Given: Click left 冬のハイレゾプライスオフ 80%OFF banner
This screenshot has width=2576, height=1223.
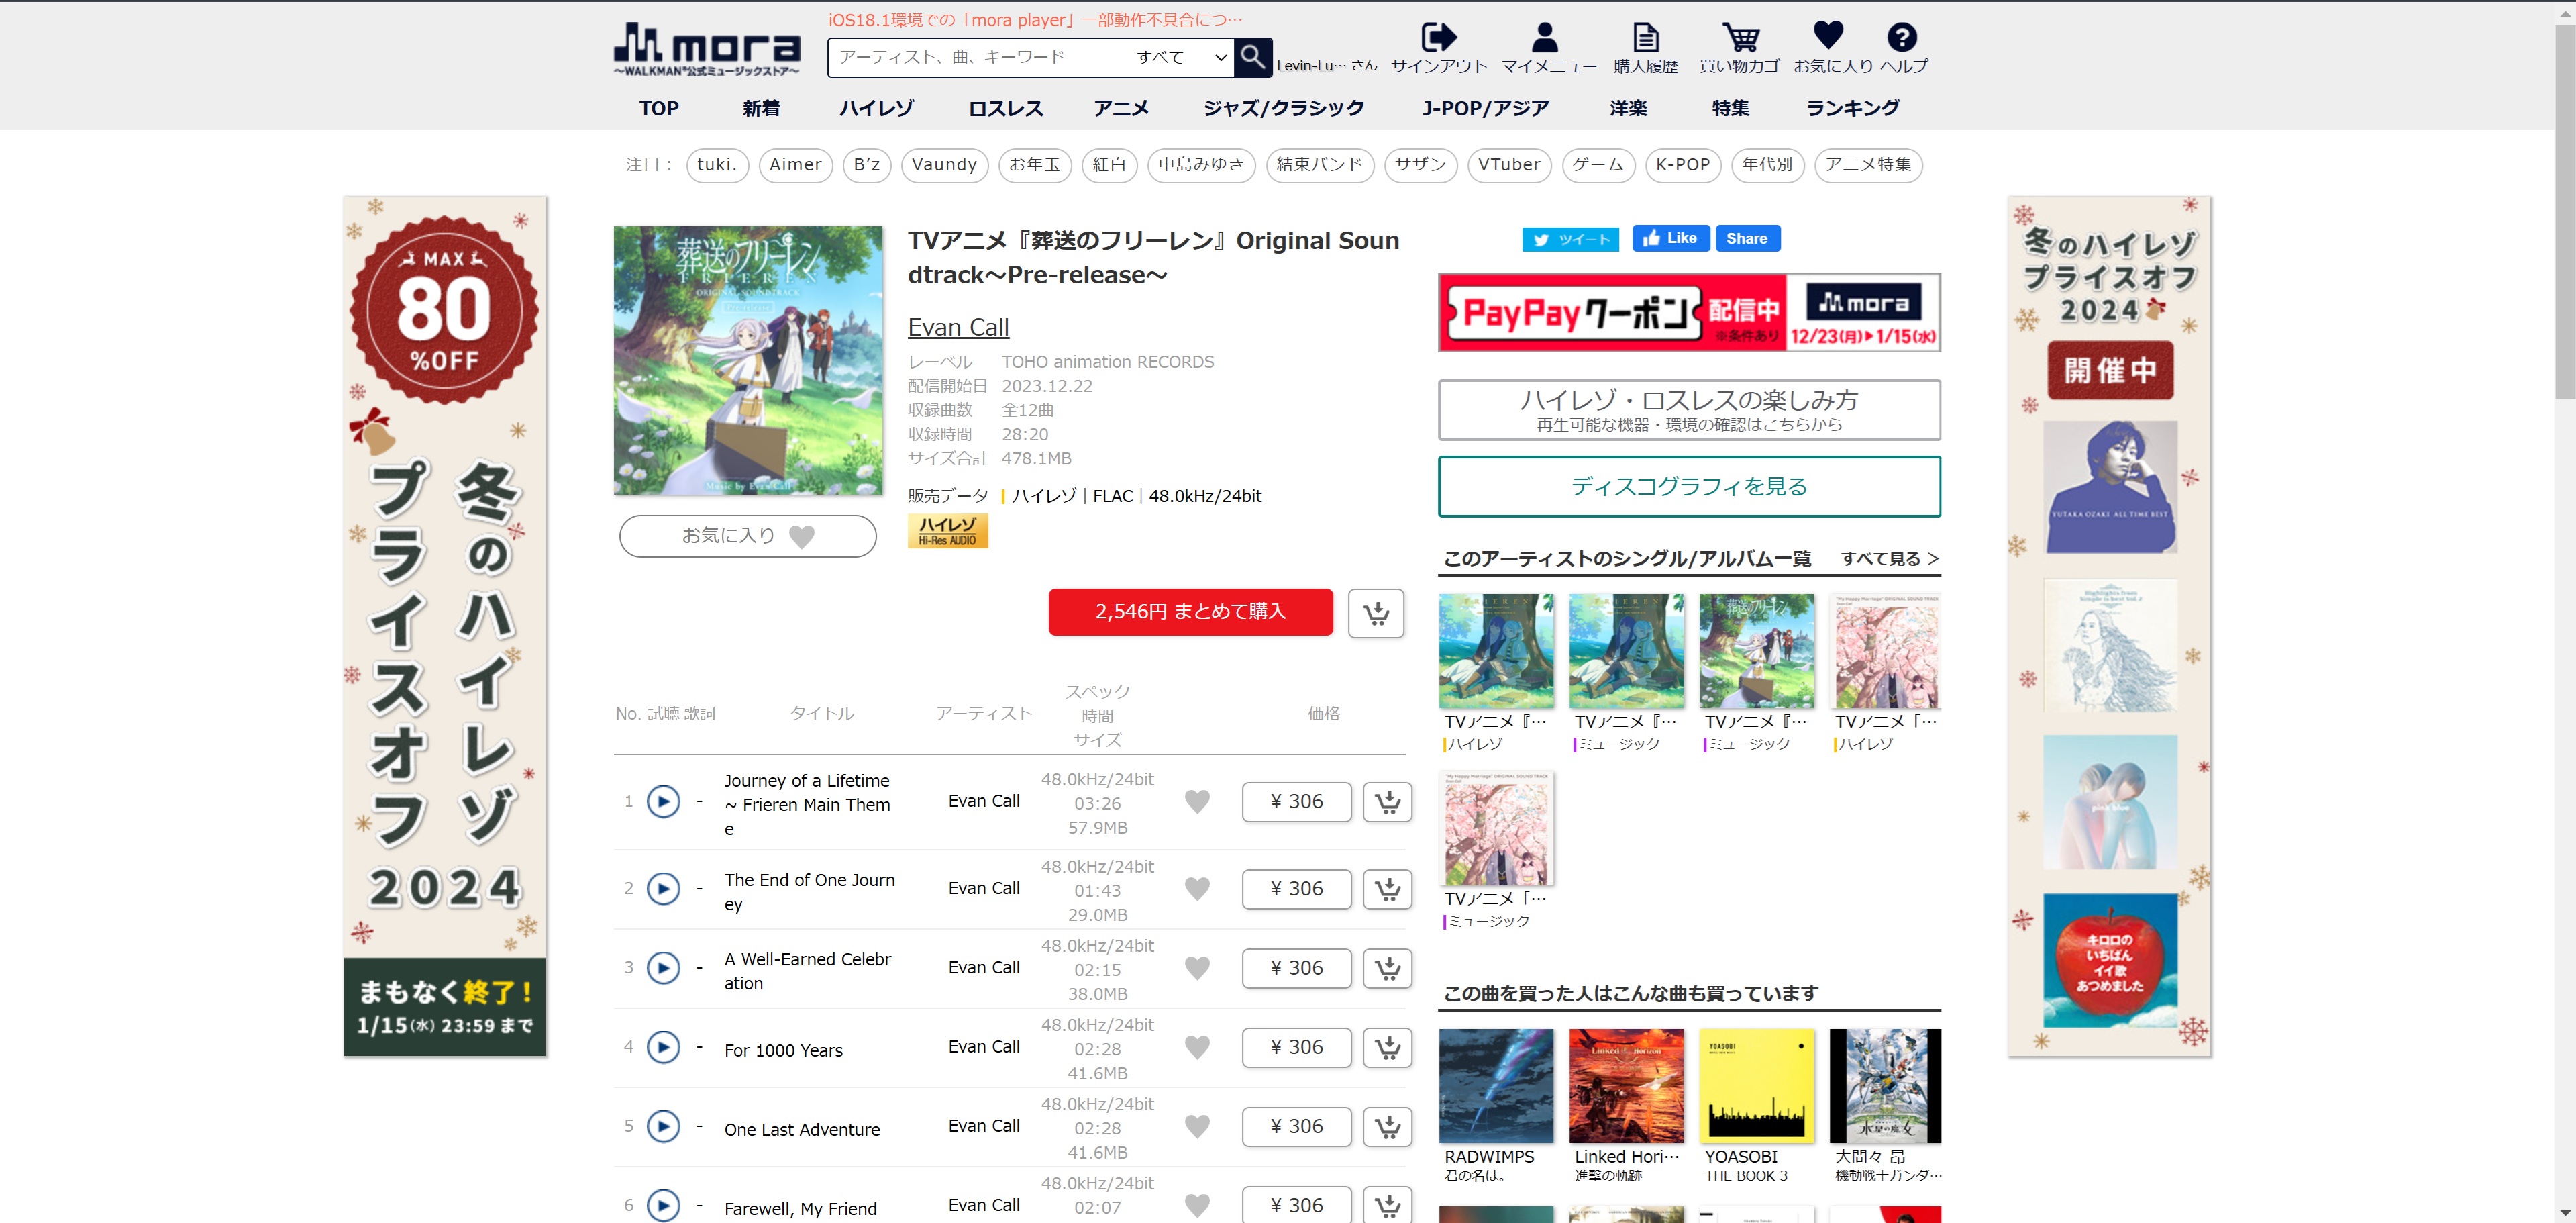Looking at the screenshot, I should 445,626.
